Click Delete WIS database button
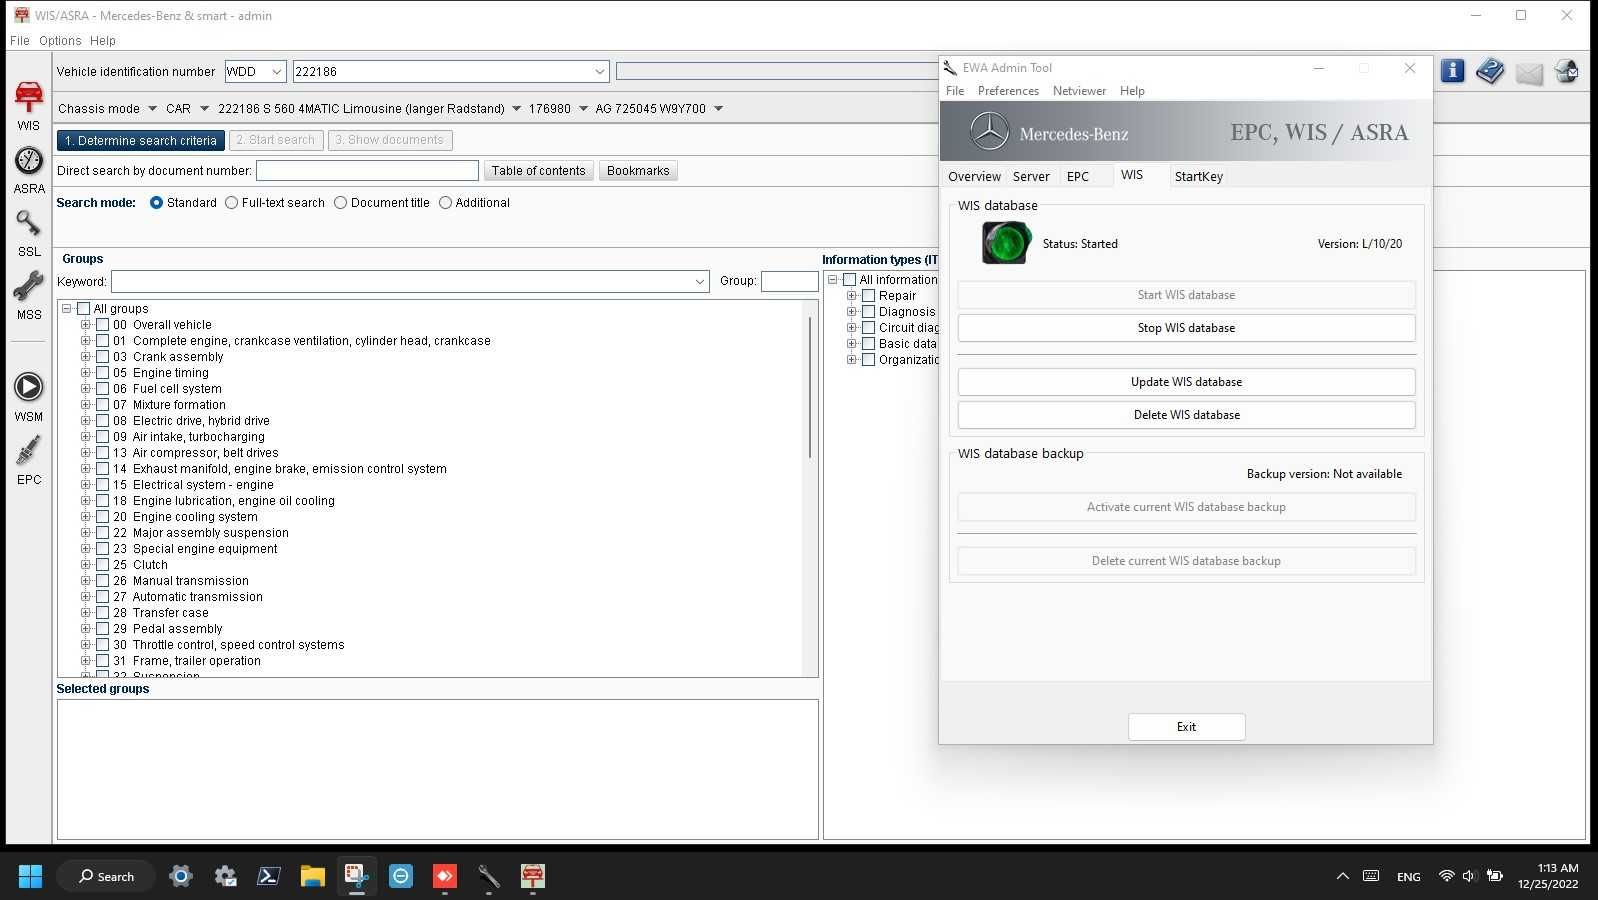 pos(1186,415)
